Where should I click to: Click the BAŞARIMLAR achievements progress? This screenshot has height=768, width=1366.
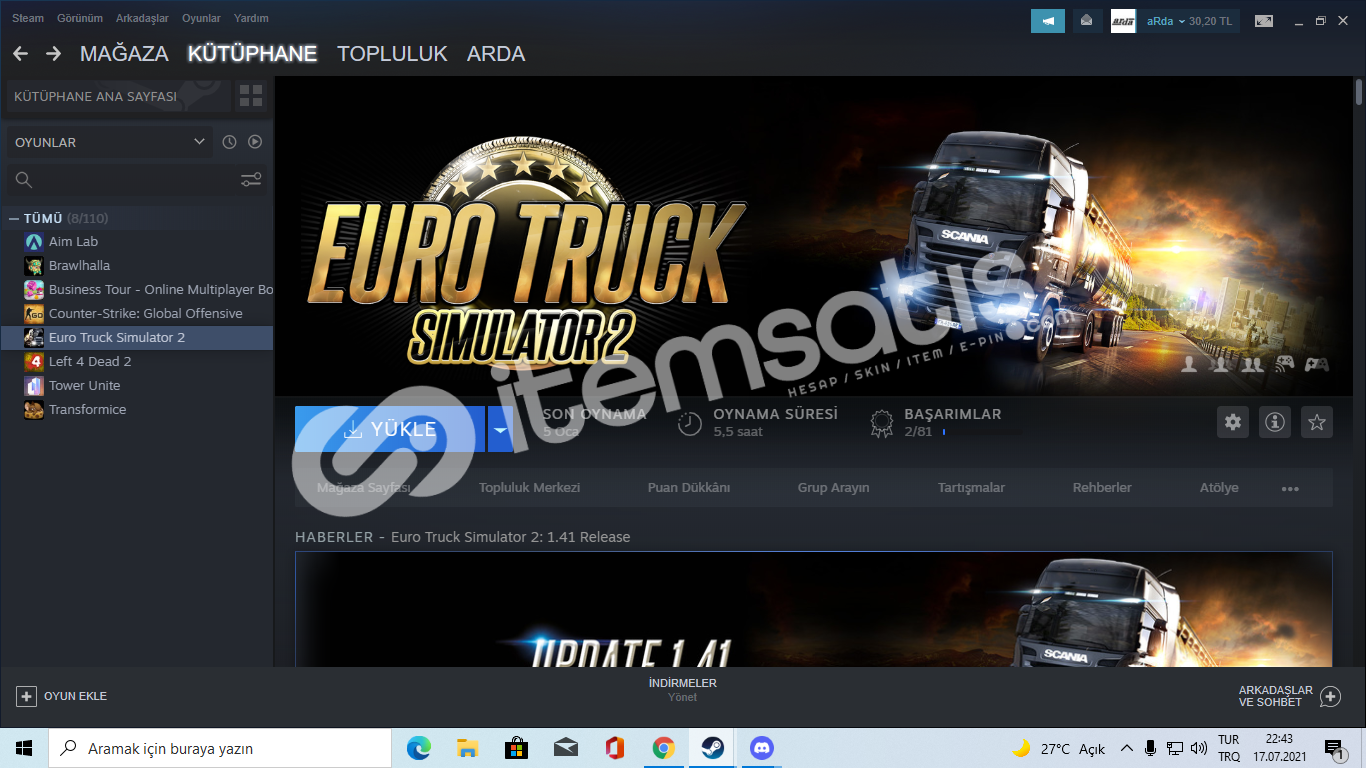coord(935,423)
